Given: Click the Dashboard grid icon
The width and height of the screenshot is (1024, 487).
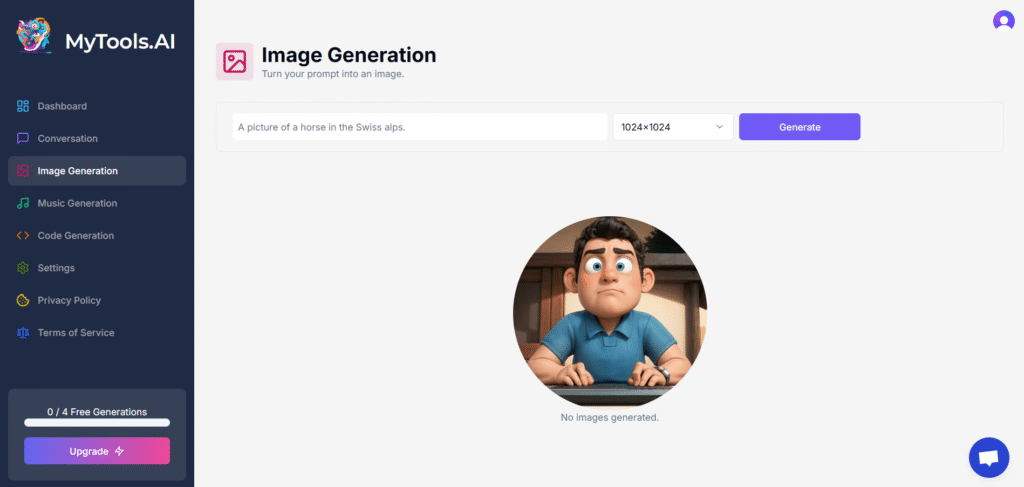Looking at the screenshot, I should [23, 106].
